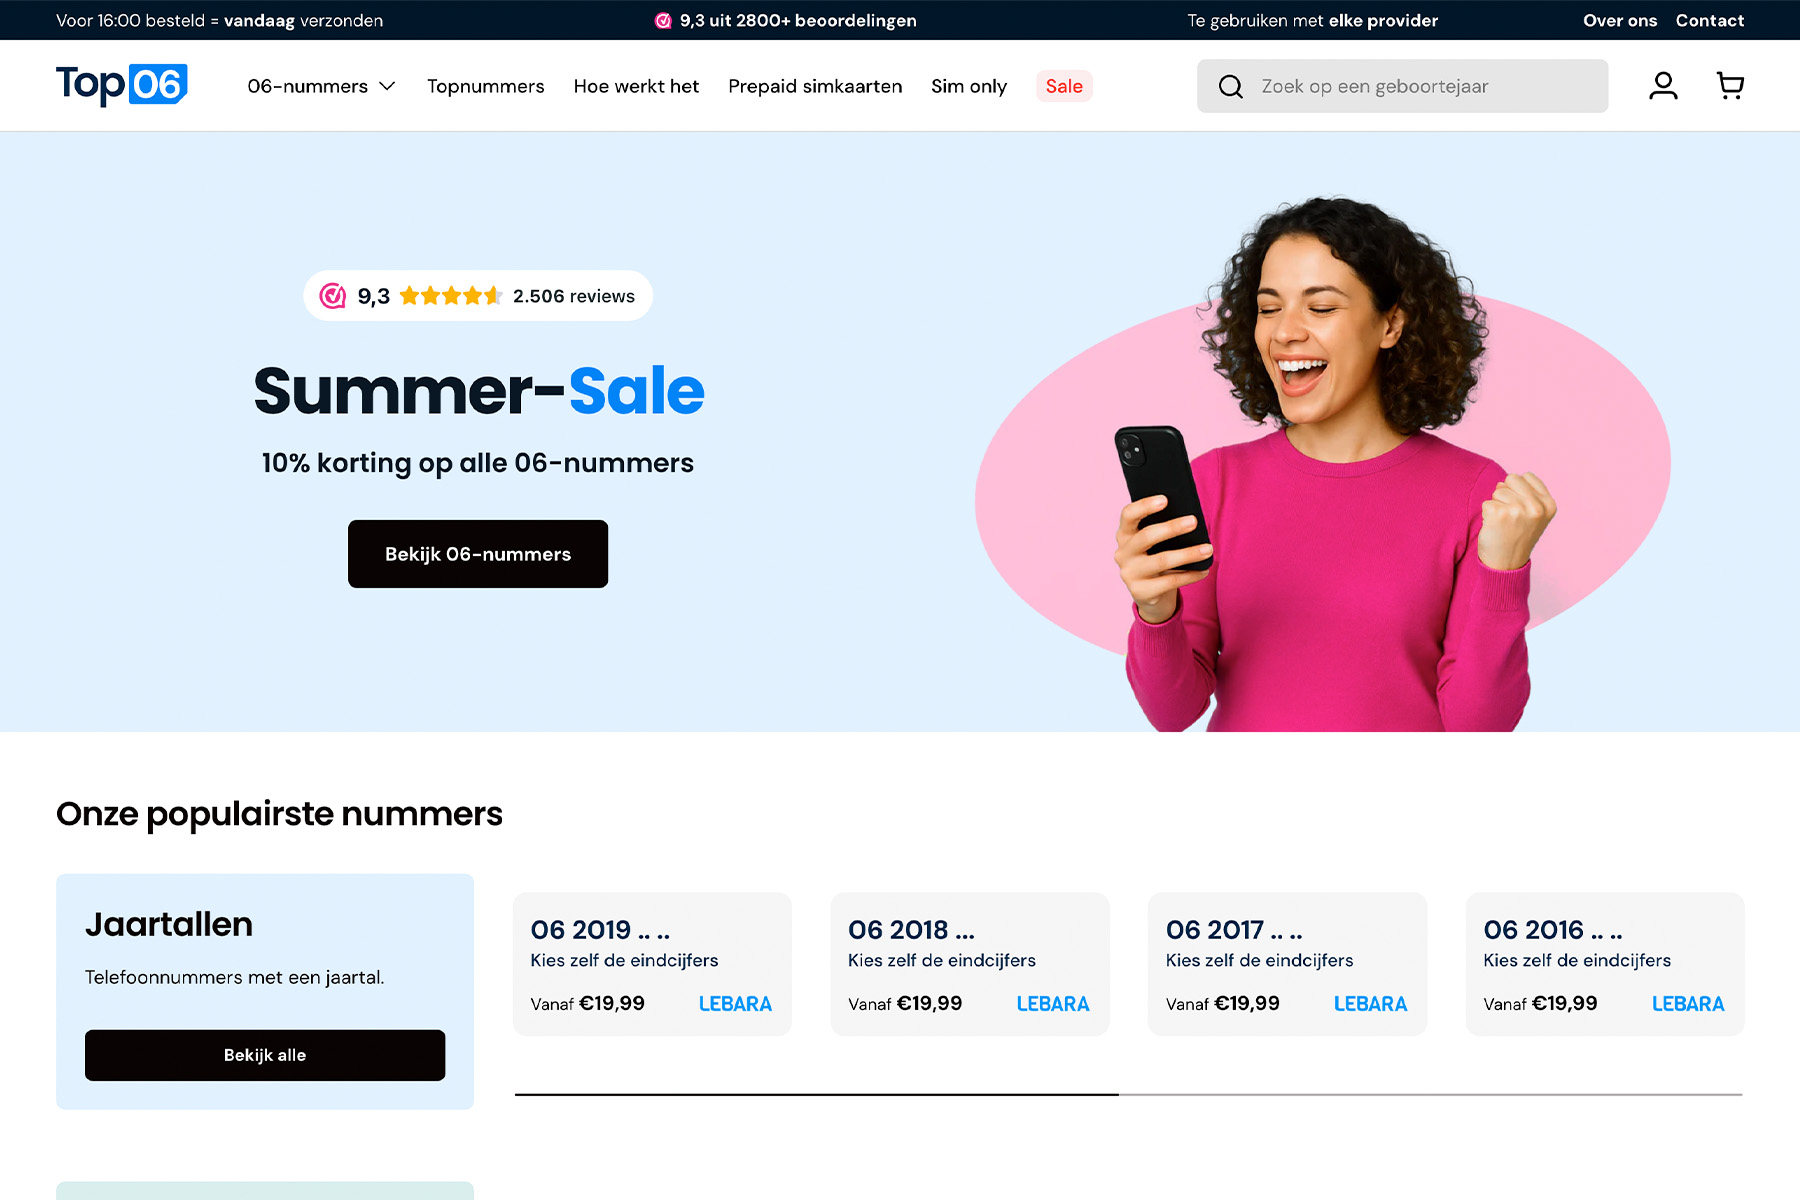The image size is (1800, 1200).
Task: Open the Topnummers menu item
Action: tap(486, 87)
